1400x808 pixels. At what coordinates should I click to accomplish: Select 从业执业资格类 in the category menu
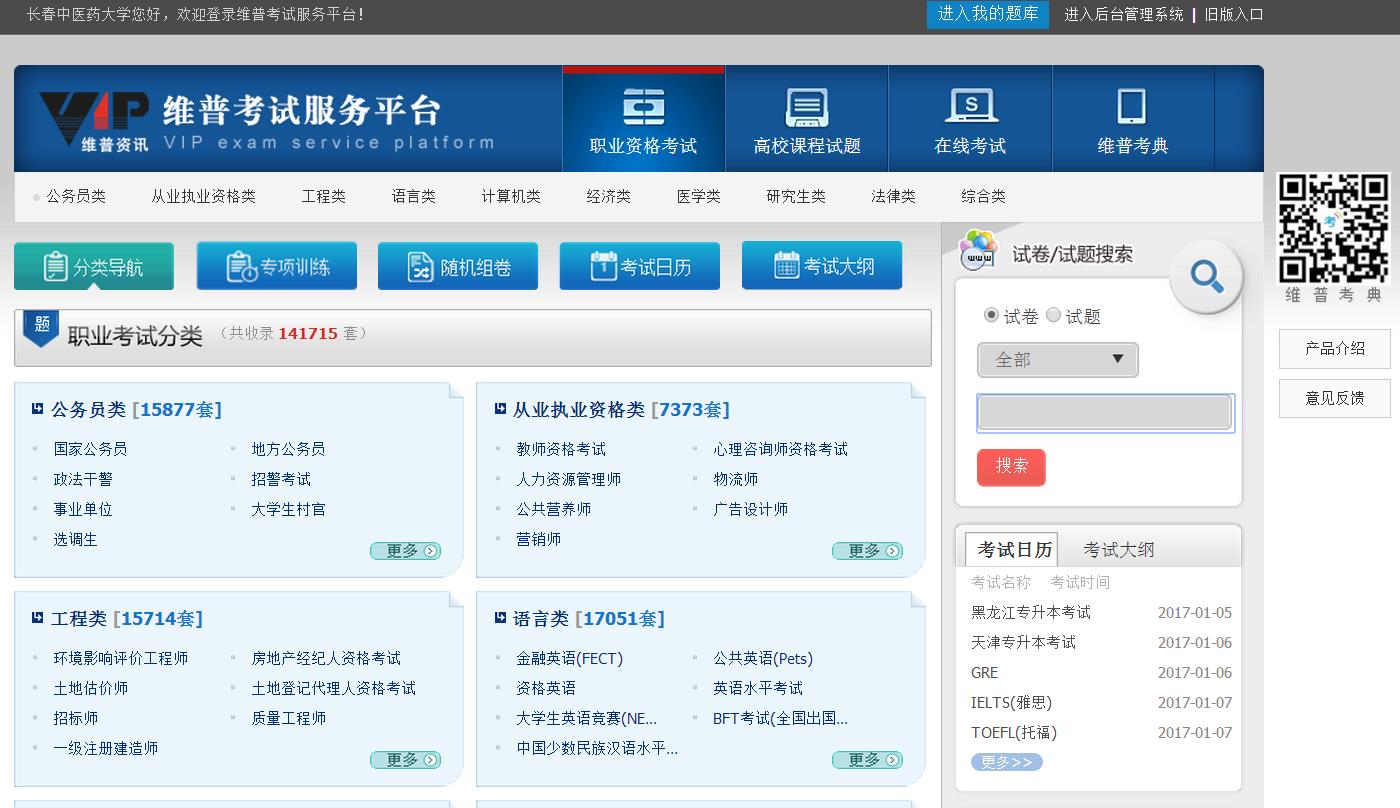[203, 196]
